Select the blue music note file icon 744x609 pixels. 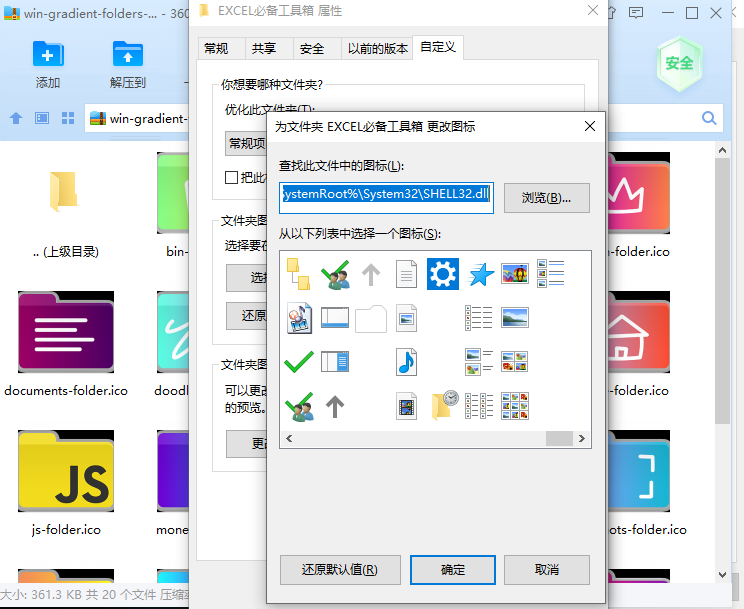click(x=407, y=362)
